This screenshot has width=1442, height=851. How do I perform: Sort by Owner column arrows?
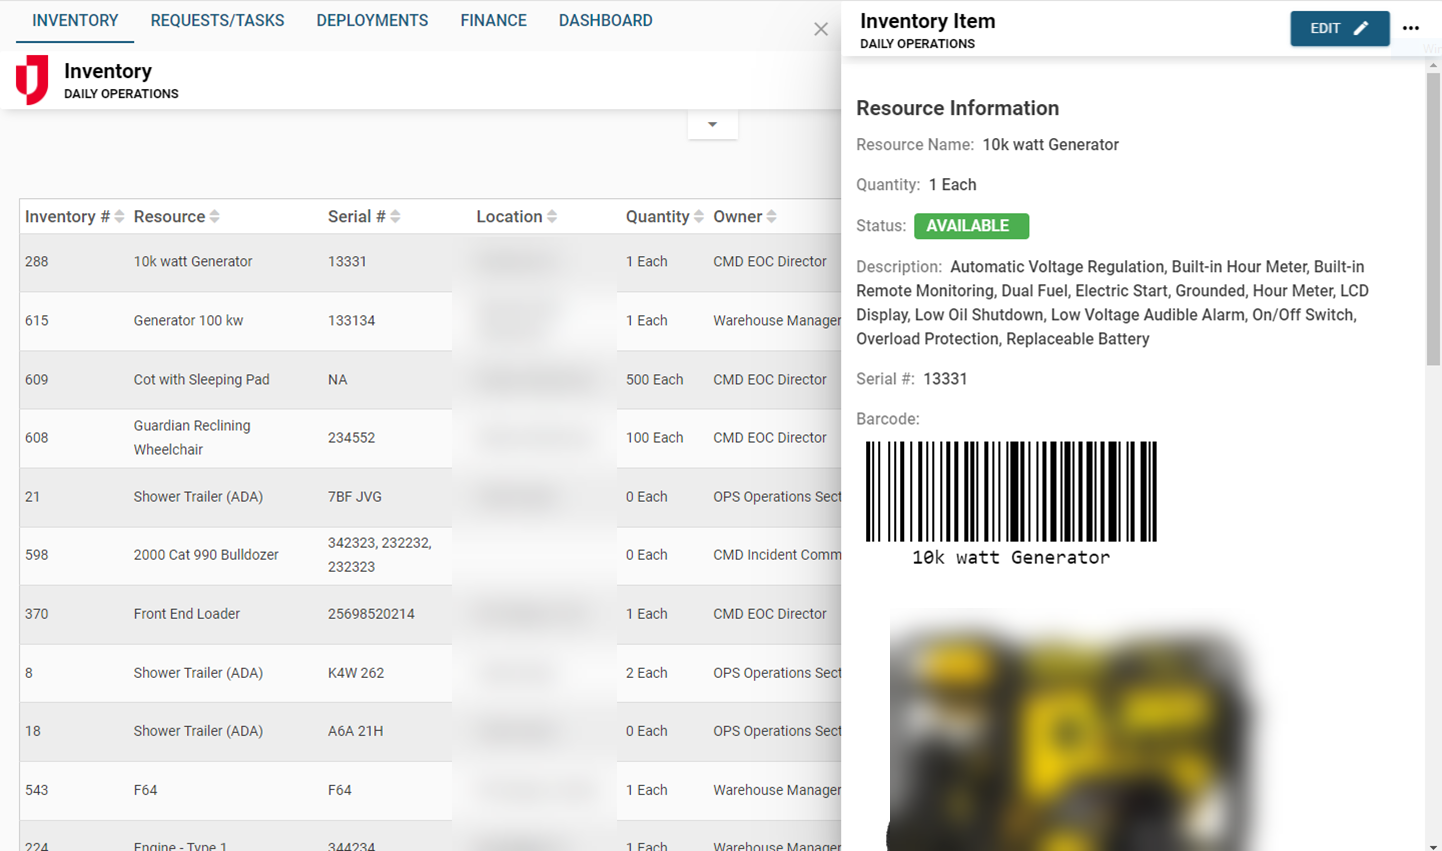[771, 217]
